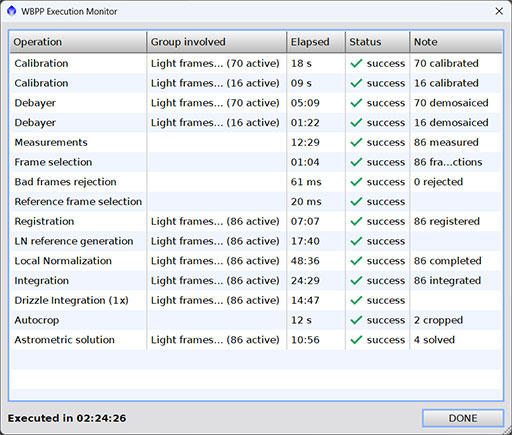Click the Group involved column header

tap(216, 42)
